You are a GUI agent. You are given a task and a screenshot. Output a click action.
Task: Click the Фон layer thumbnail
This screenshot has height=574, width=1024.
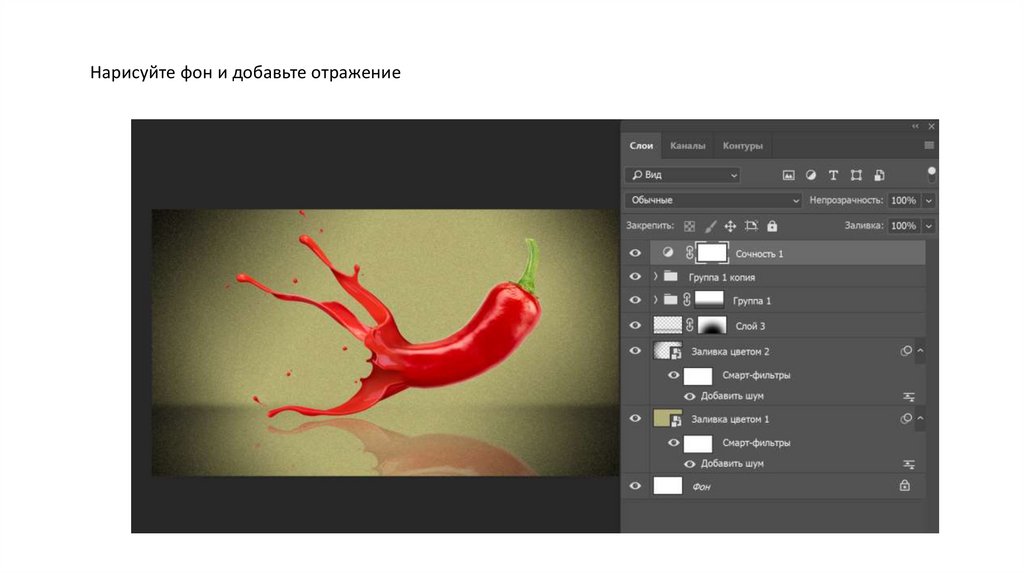(667, 486)
